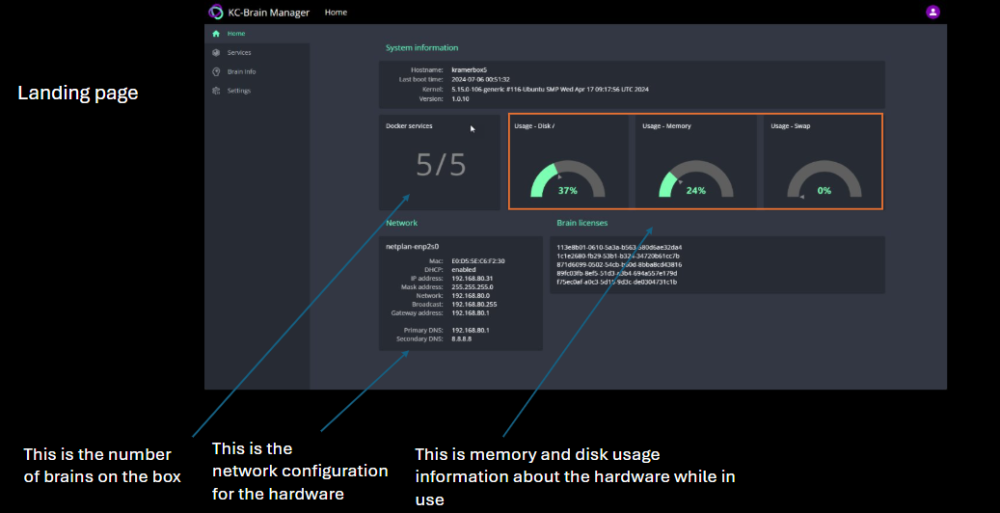This screenshot has height=513, width=1000.
Task: Click the Services cube icon in sidebar
Action: pyautogui.click(x=216, y=53)
